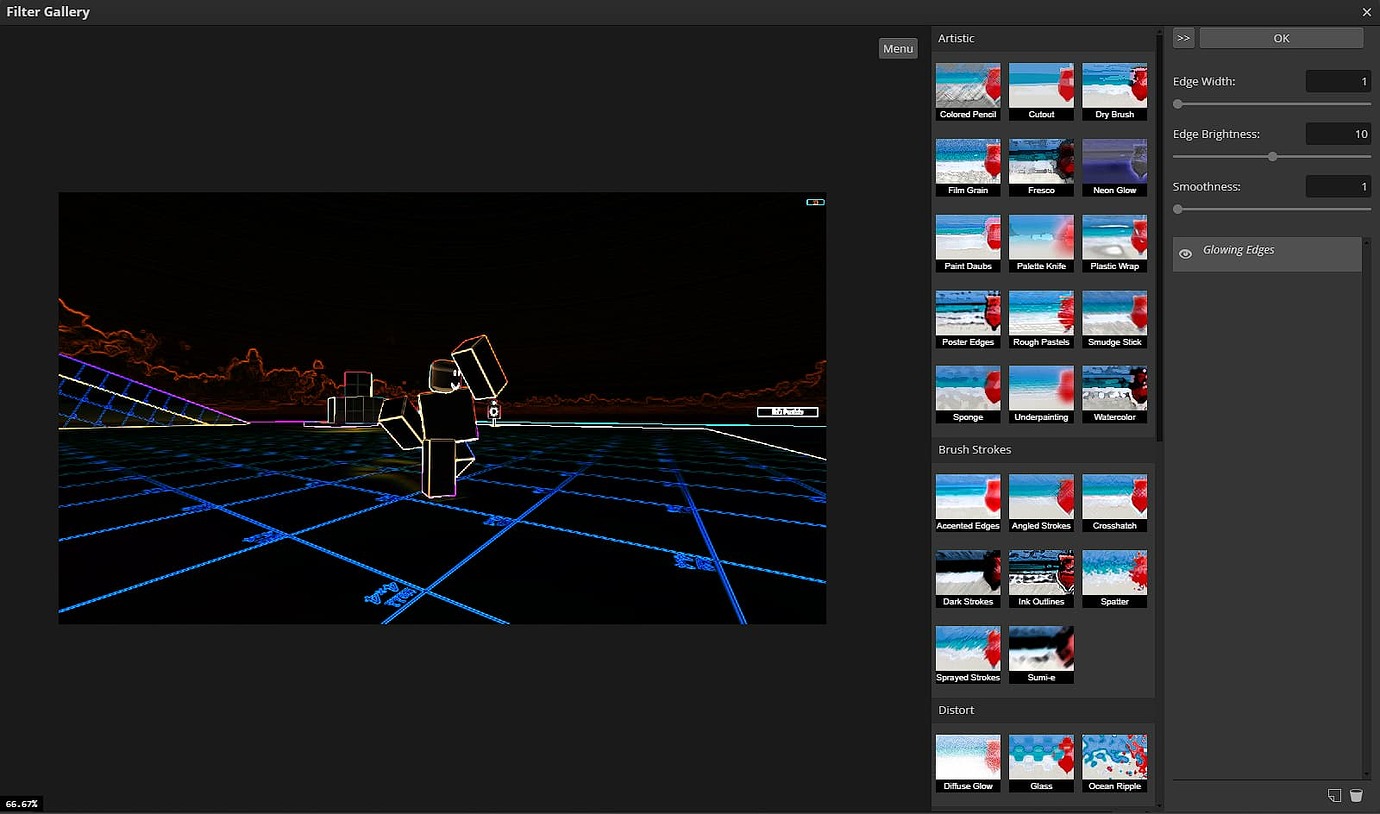Click the Edge Width value field
The width and height of the screenshot is (1380, 814).
pos(1338,81)
